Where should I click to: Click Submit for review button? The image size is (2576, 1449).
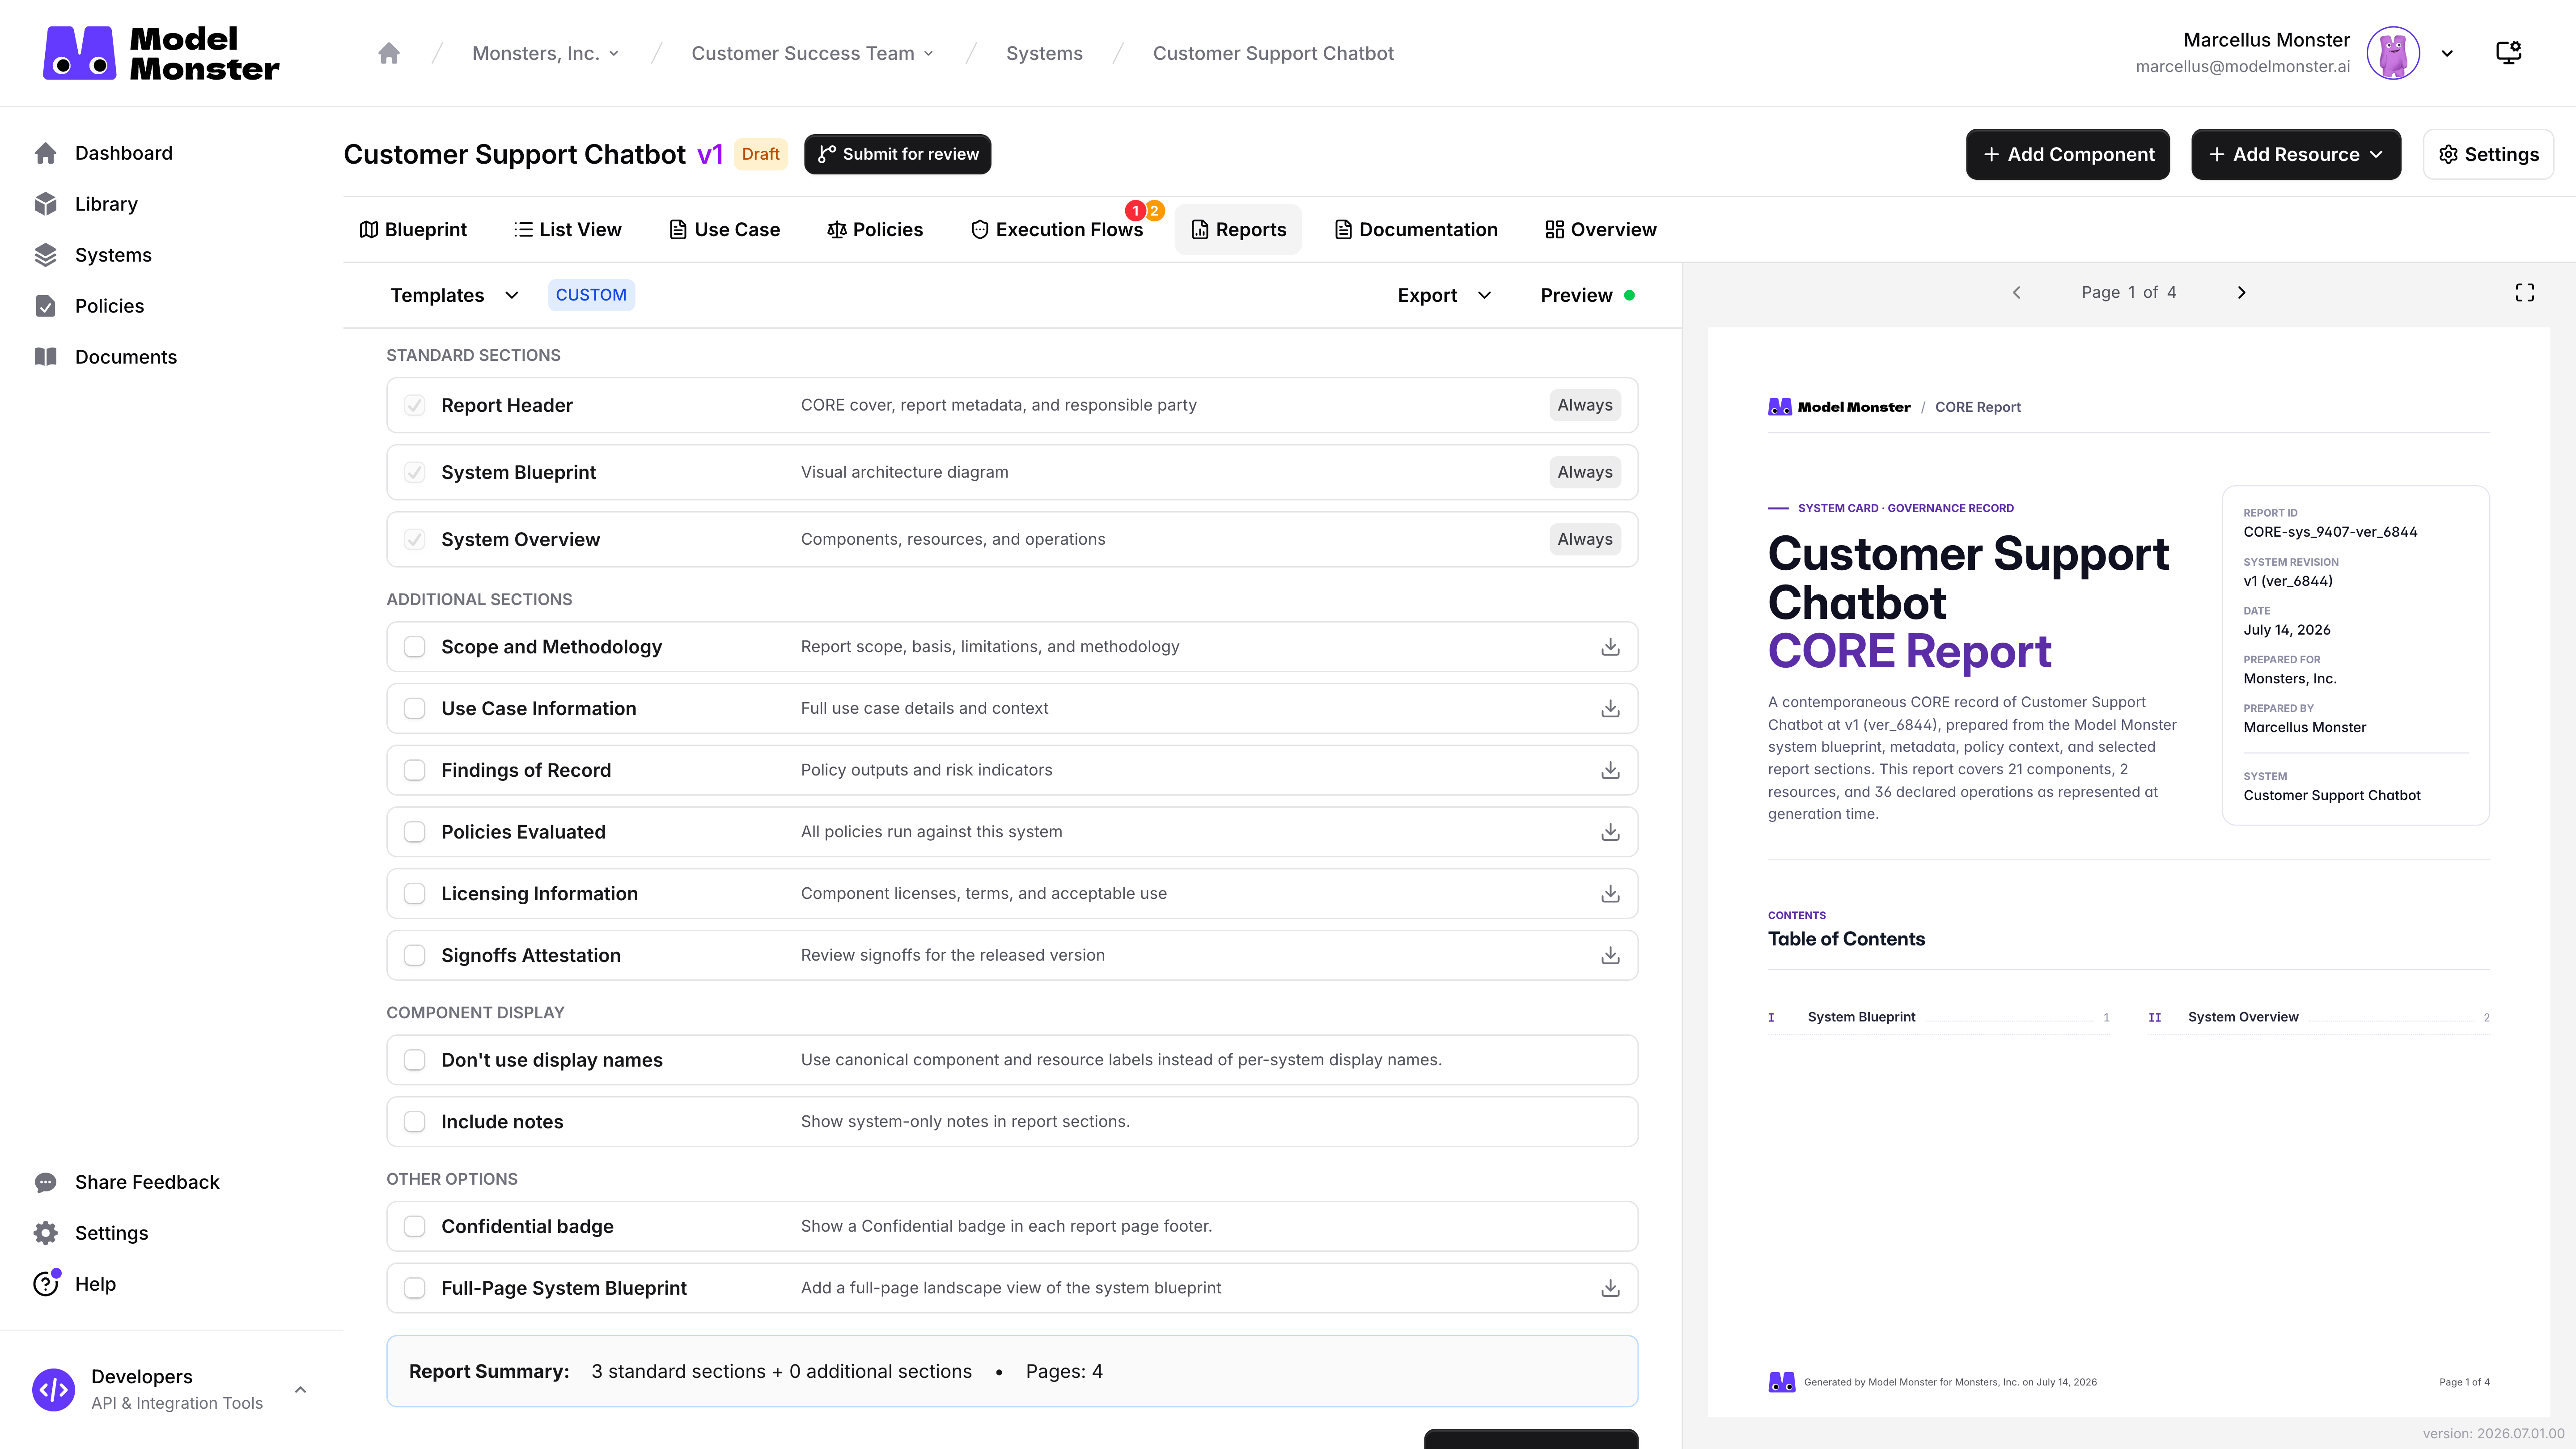[x=897, y=154]
